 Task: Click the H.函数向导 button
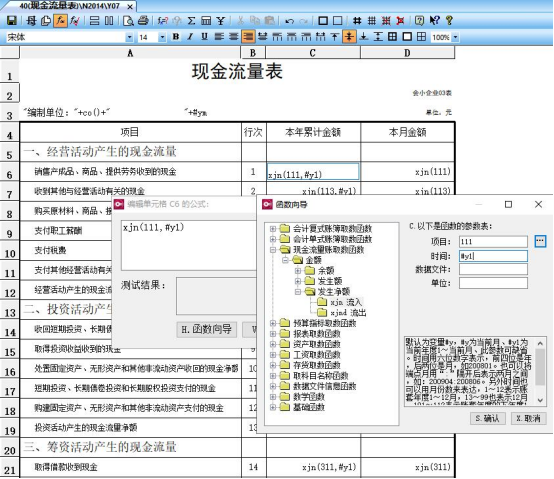click(x=206, y=329)
